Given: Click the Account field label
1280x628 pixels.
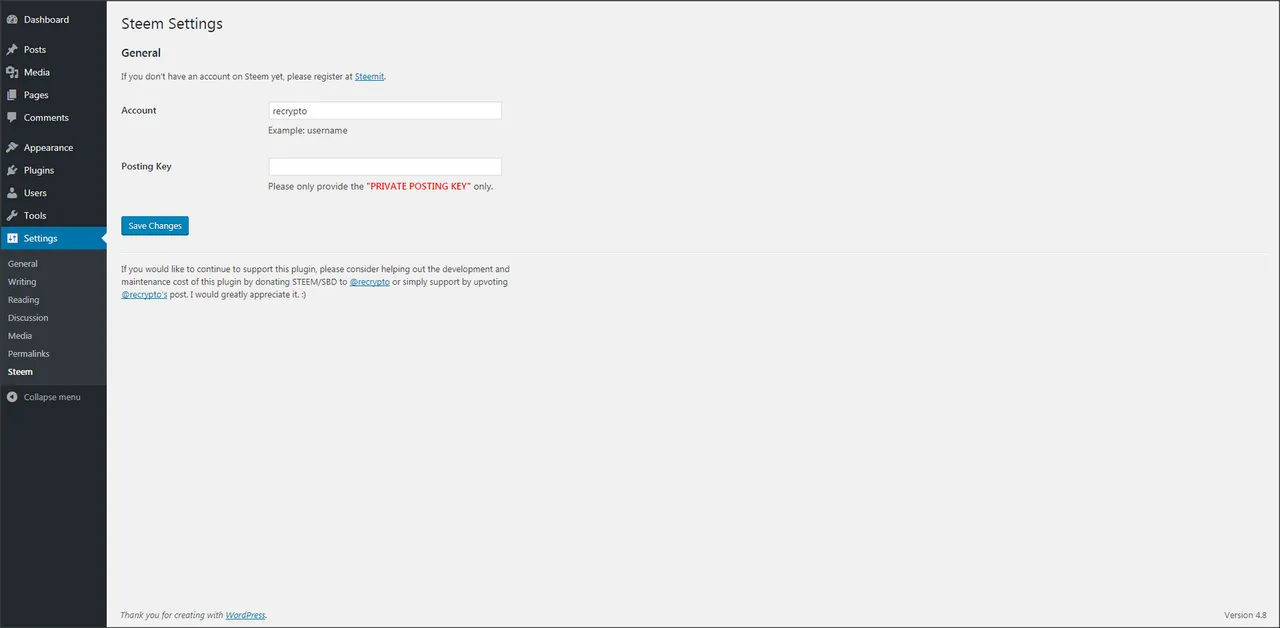Looking at the screenshot, I should point(139,110).
